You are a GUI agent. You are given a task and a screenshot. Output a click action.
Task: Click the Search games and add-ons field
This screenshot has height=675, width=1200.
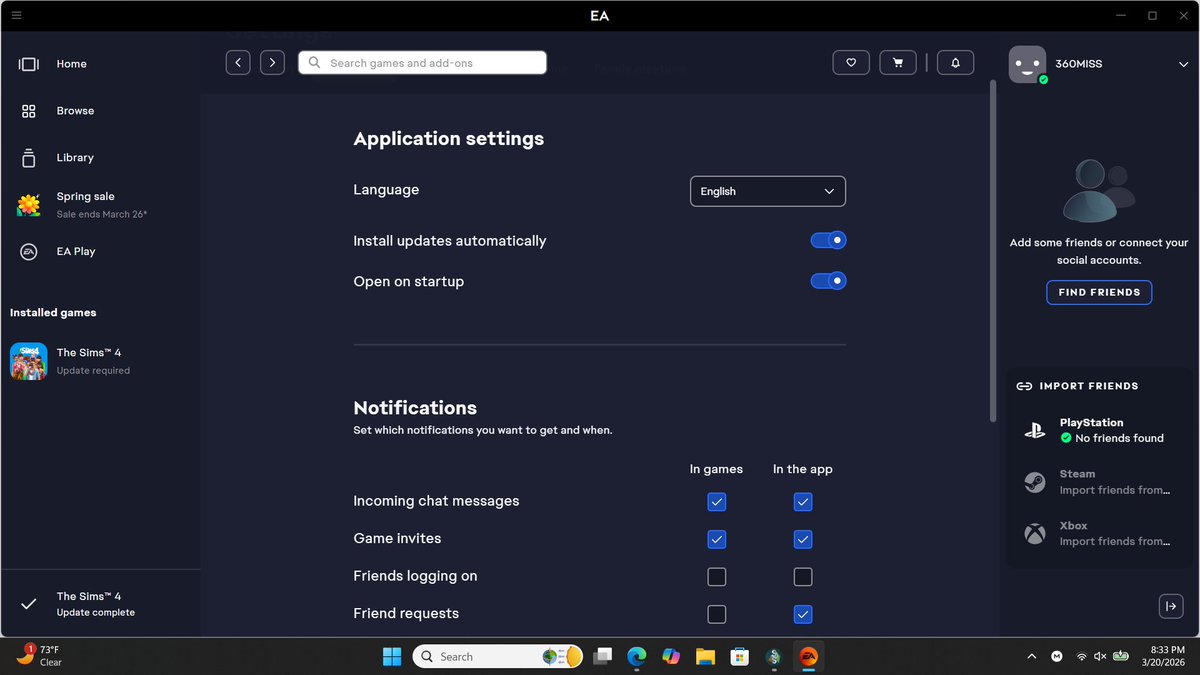point(422,63)
